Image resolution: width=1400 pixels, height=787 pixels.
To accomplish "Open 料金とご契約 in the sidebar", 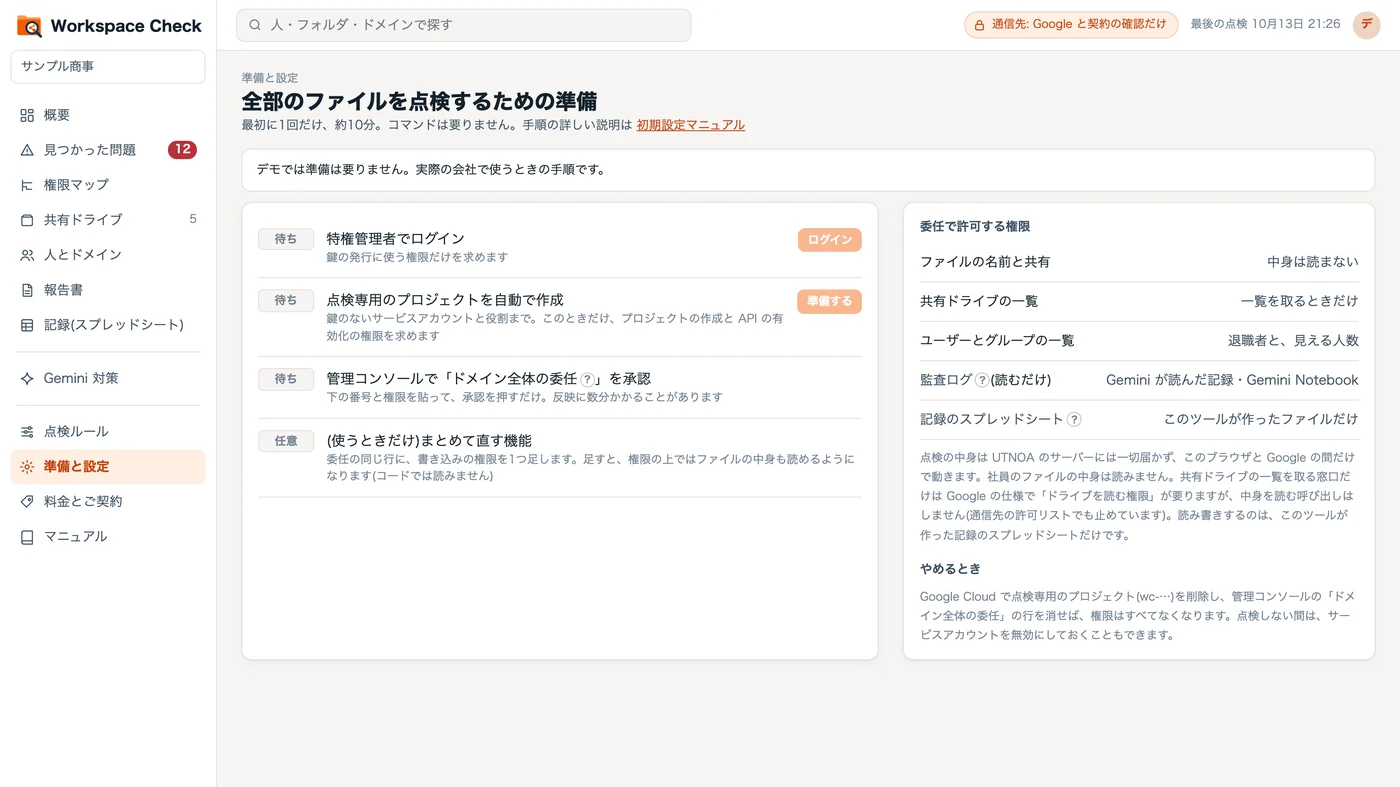I will (x=108, y=502).
